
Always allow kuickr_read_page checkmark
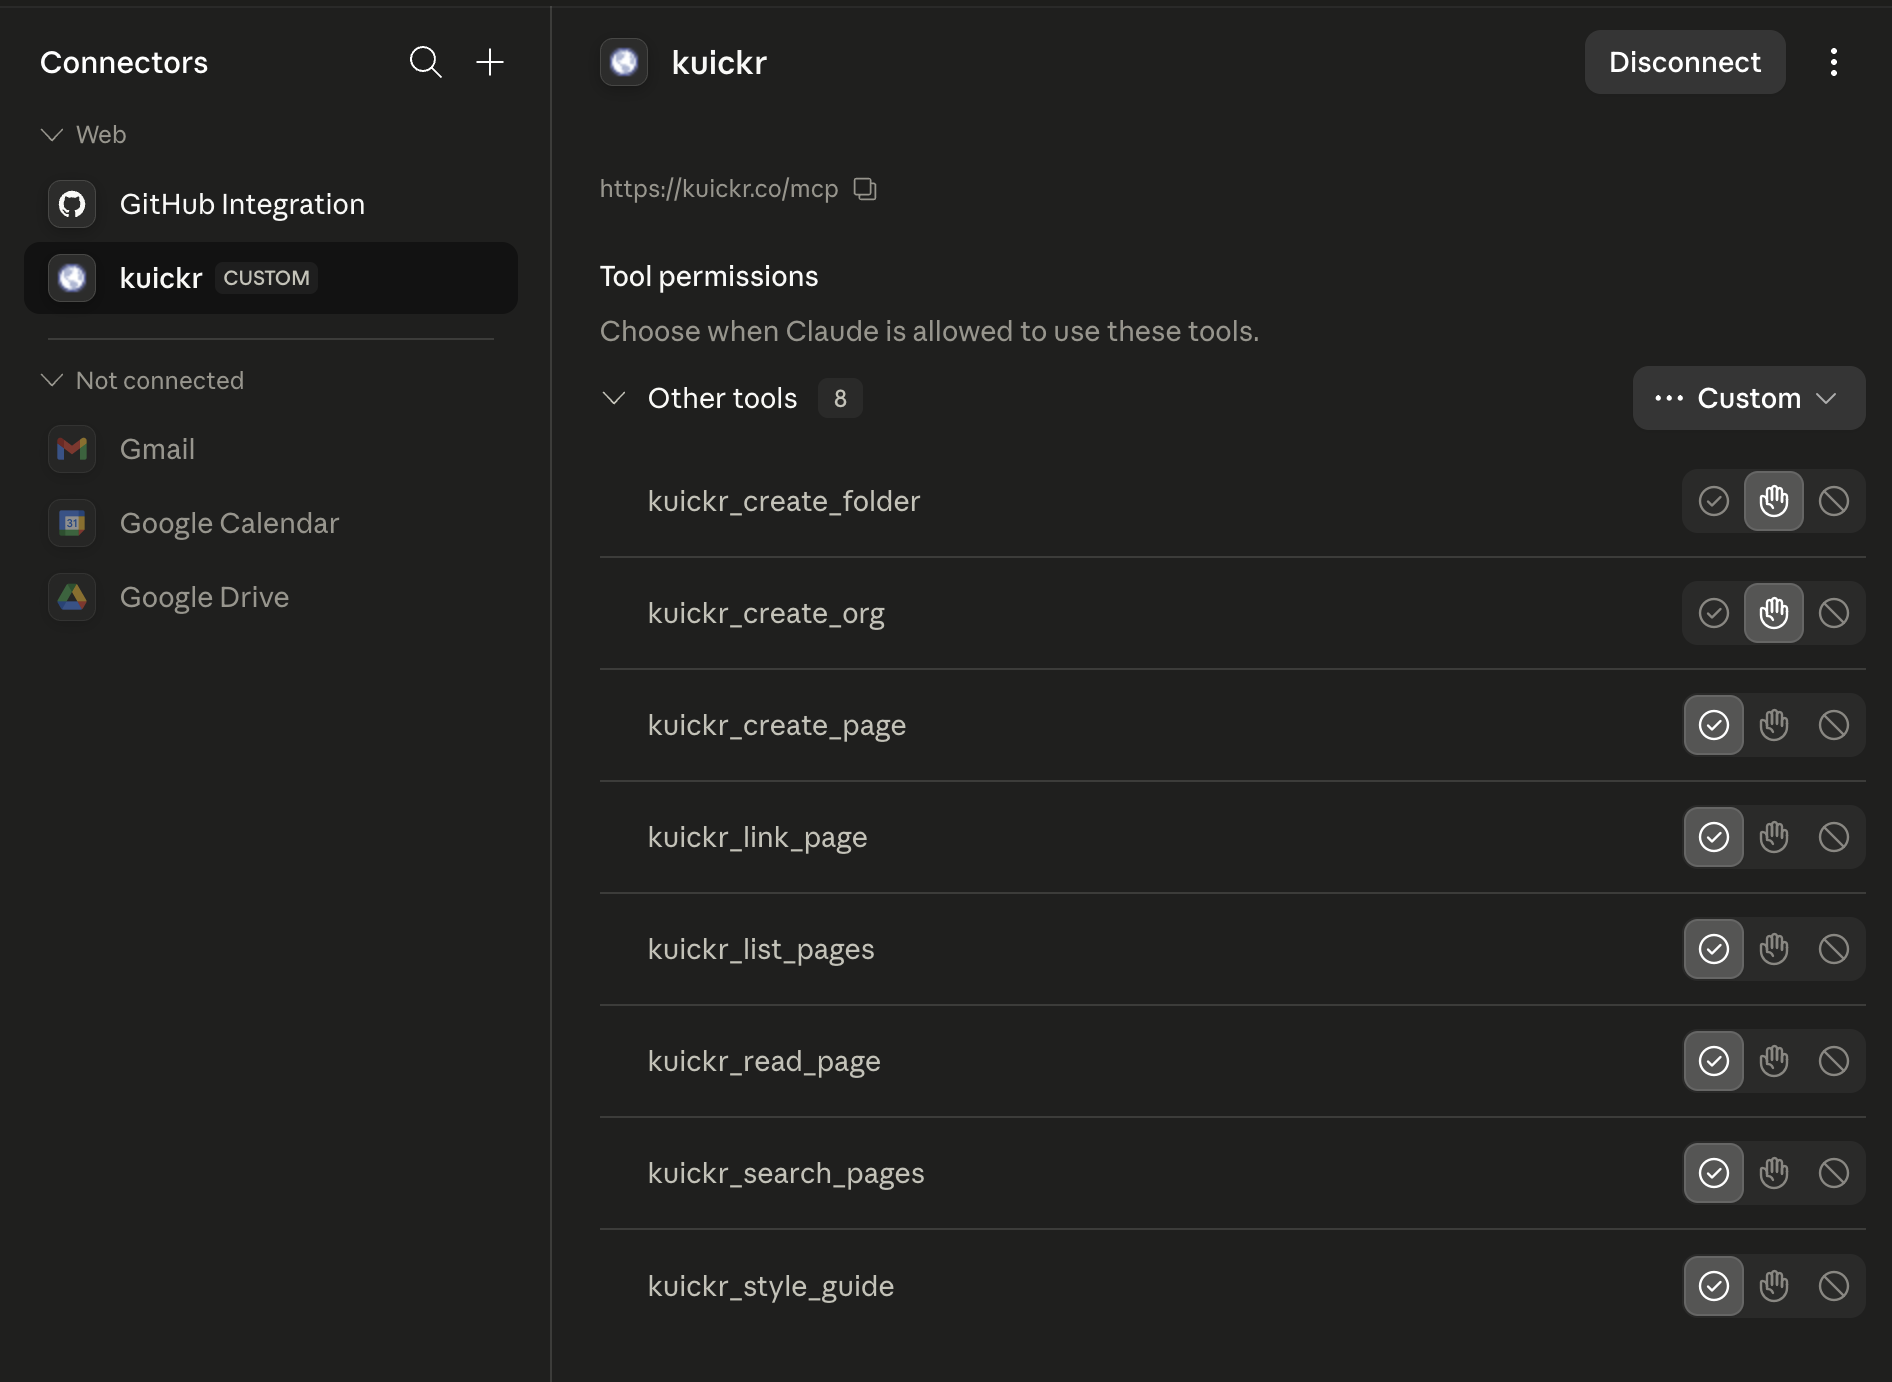pos(1714,1061)
